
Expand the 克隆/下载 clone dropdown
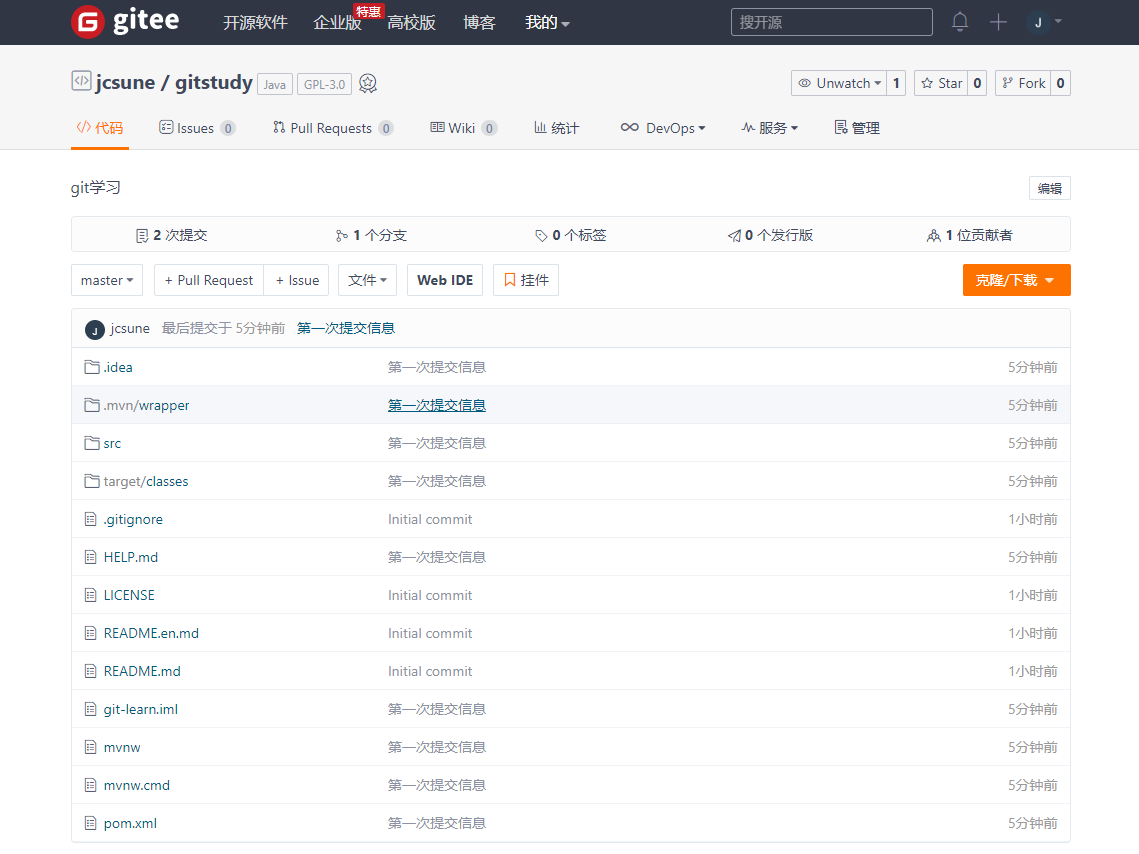[x=1016, y=280]
